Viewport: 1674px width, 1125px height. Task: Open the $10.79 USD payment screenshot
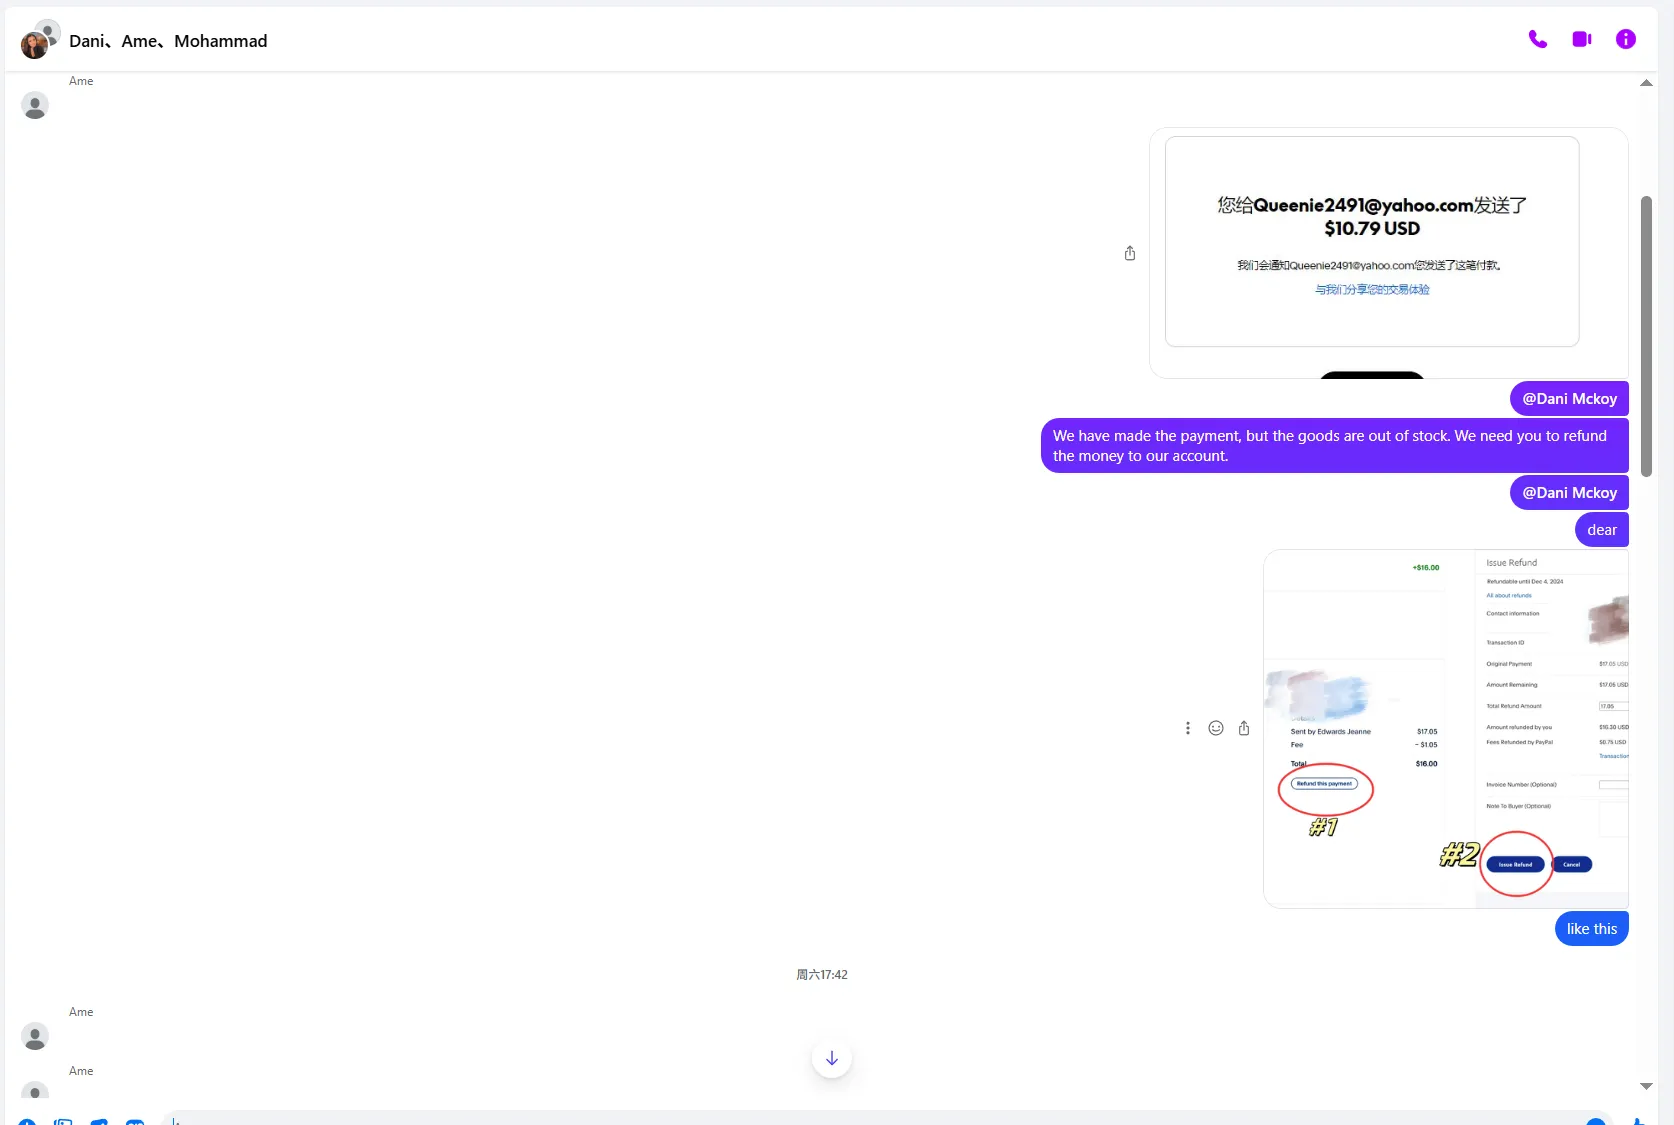click(x=1389, y=253)
